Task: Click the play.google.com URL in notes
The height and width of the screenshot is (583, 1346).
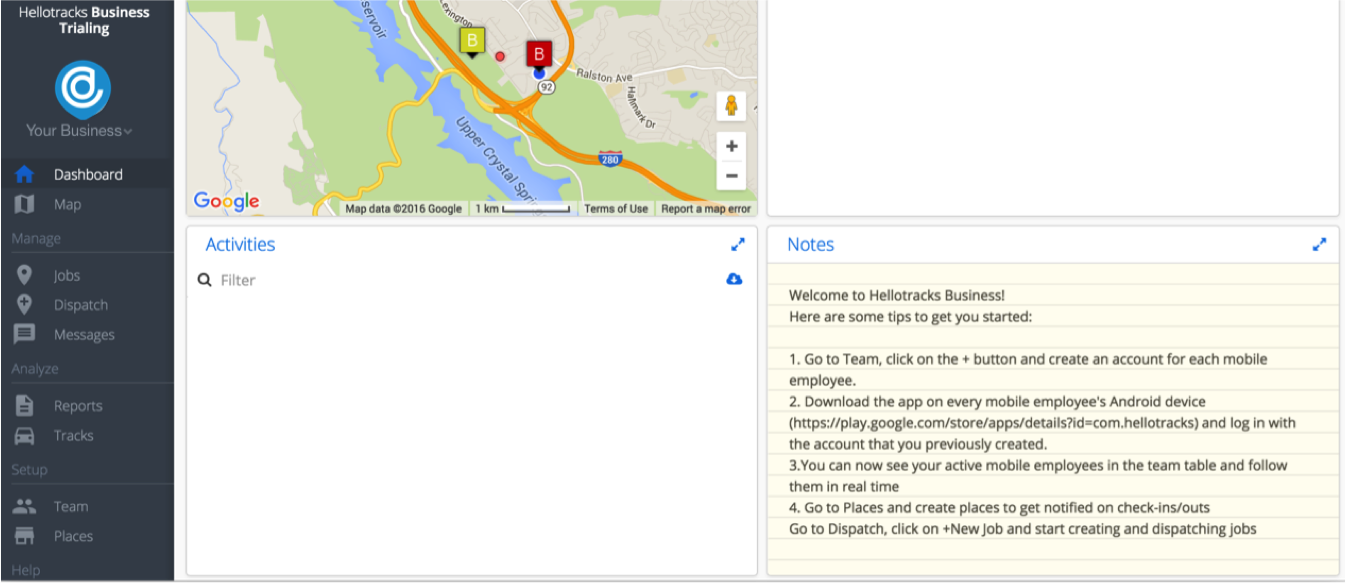Action: click(x=993, y=423)
